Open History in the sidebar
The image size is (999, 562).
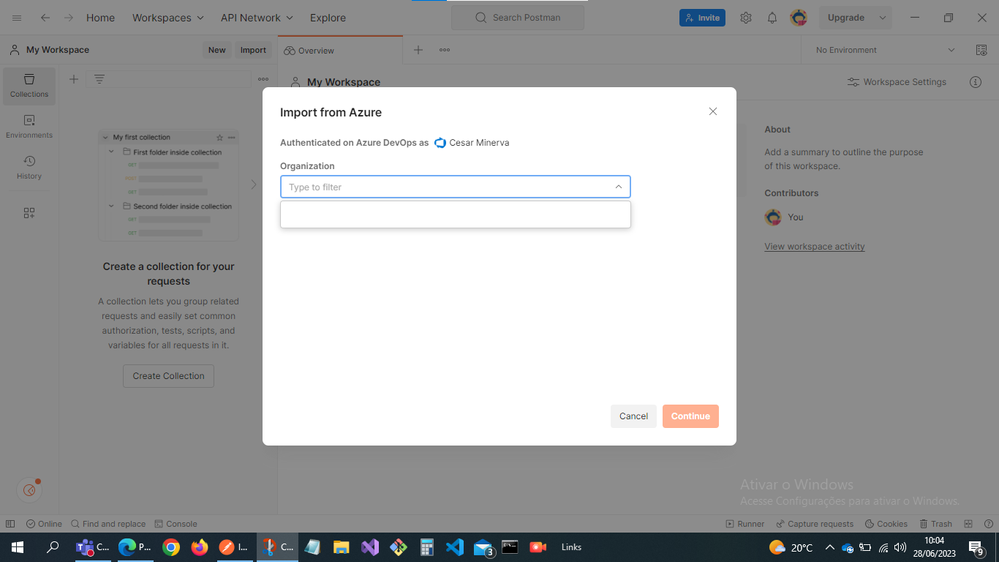(x=29, y=168)
